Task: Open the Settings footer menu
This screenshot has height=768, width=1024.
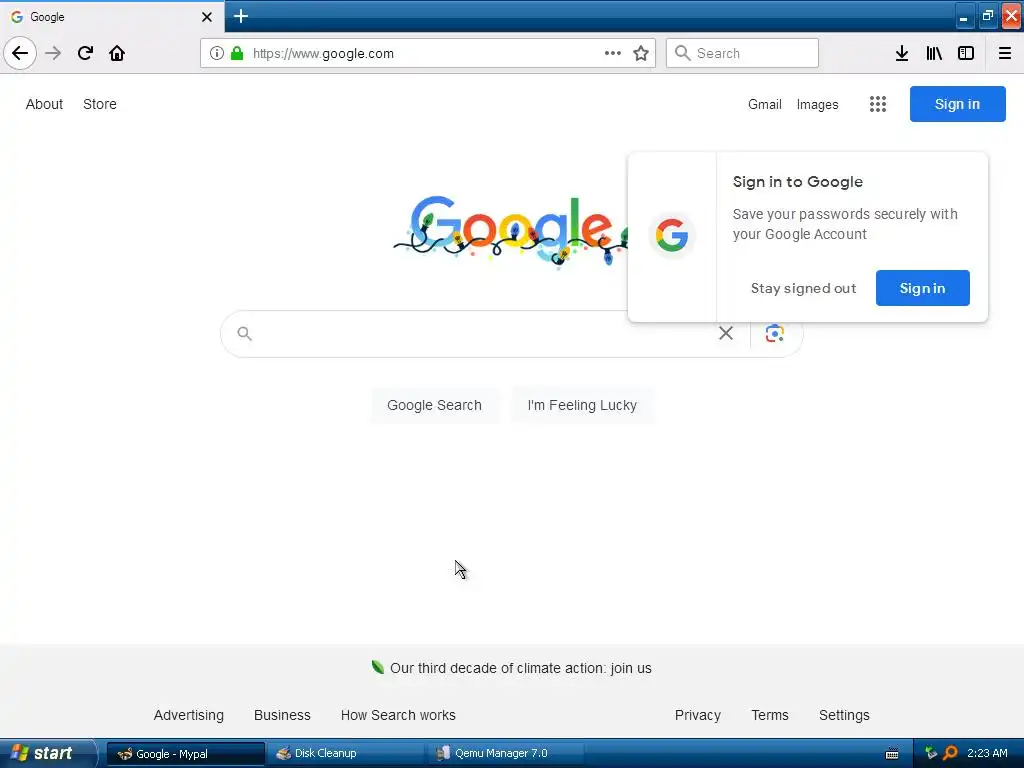Action: click(844, 715)
